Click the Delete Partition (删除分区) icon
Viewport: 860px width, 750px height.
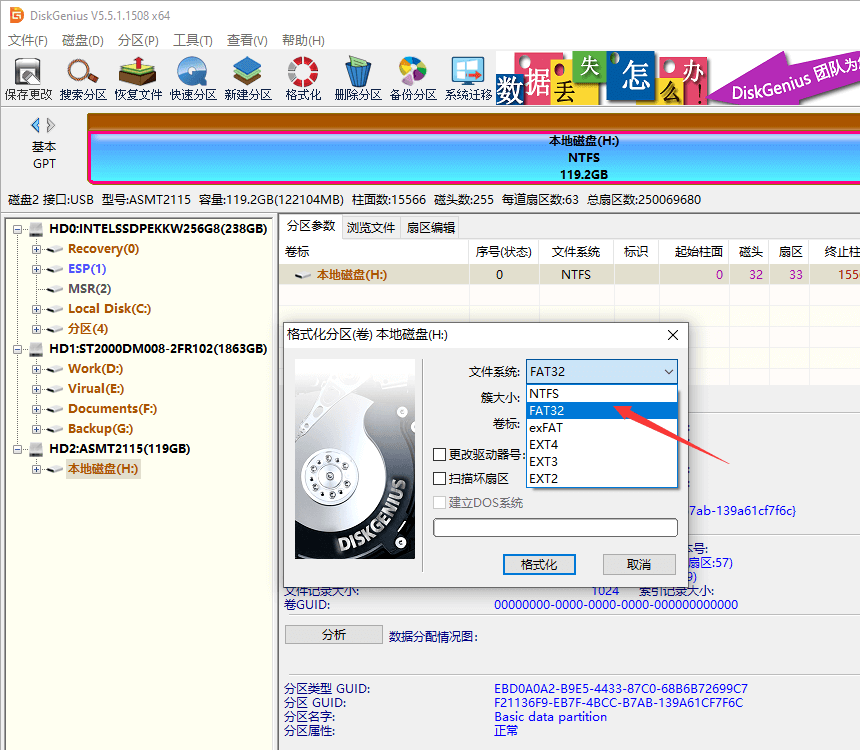pyautogui.click(x=358, y=78)
